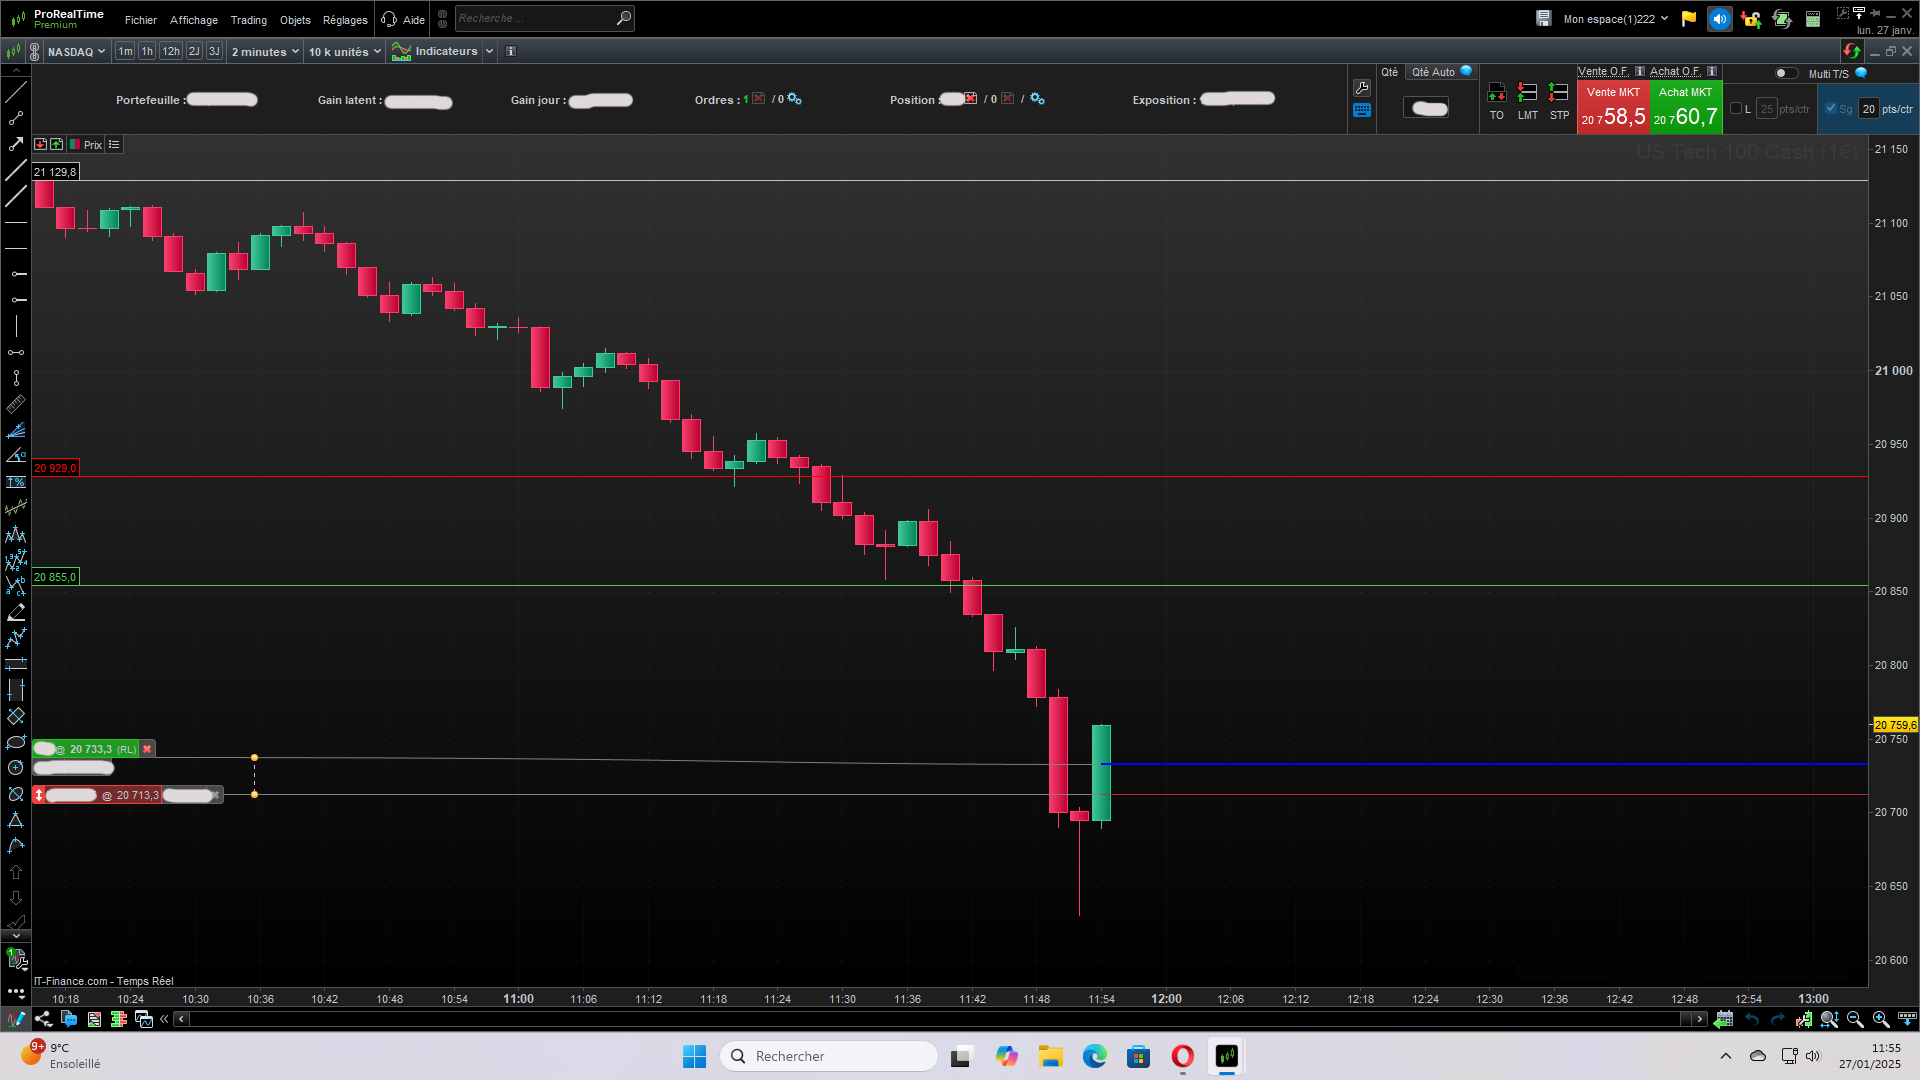Click the blue keyboard shortcuts icon
Screen dimensions: 1920x1080
[1361, 111]
